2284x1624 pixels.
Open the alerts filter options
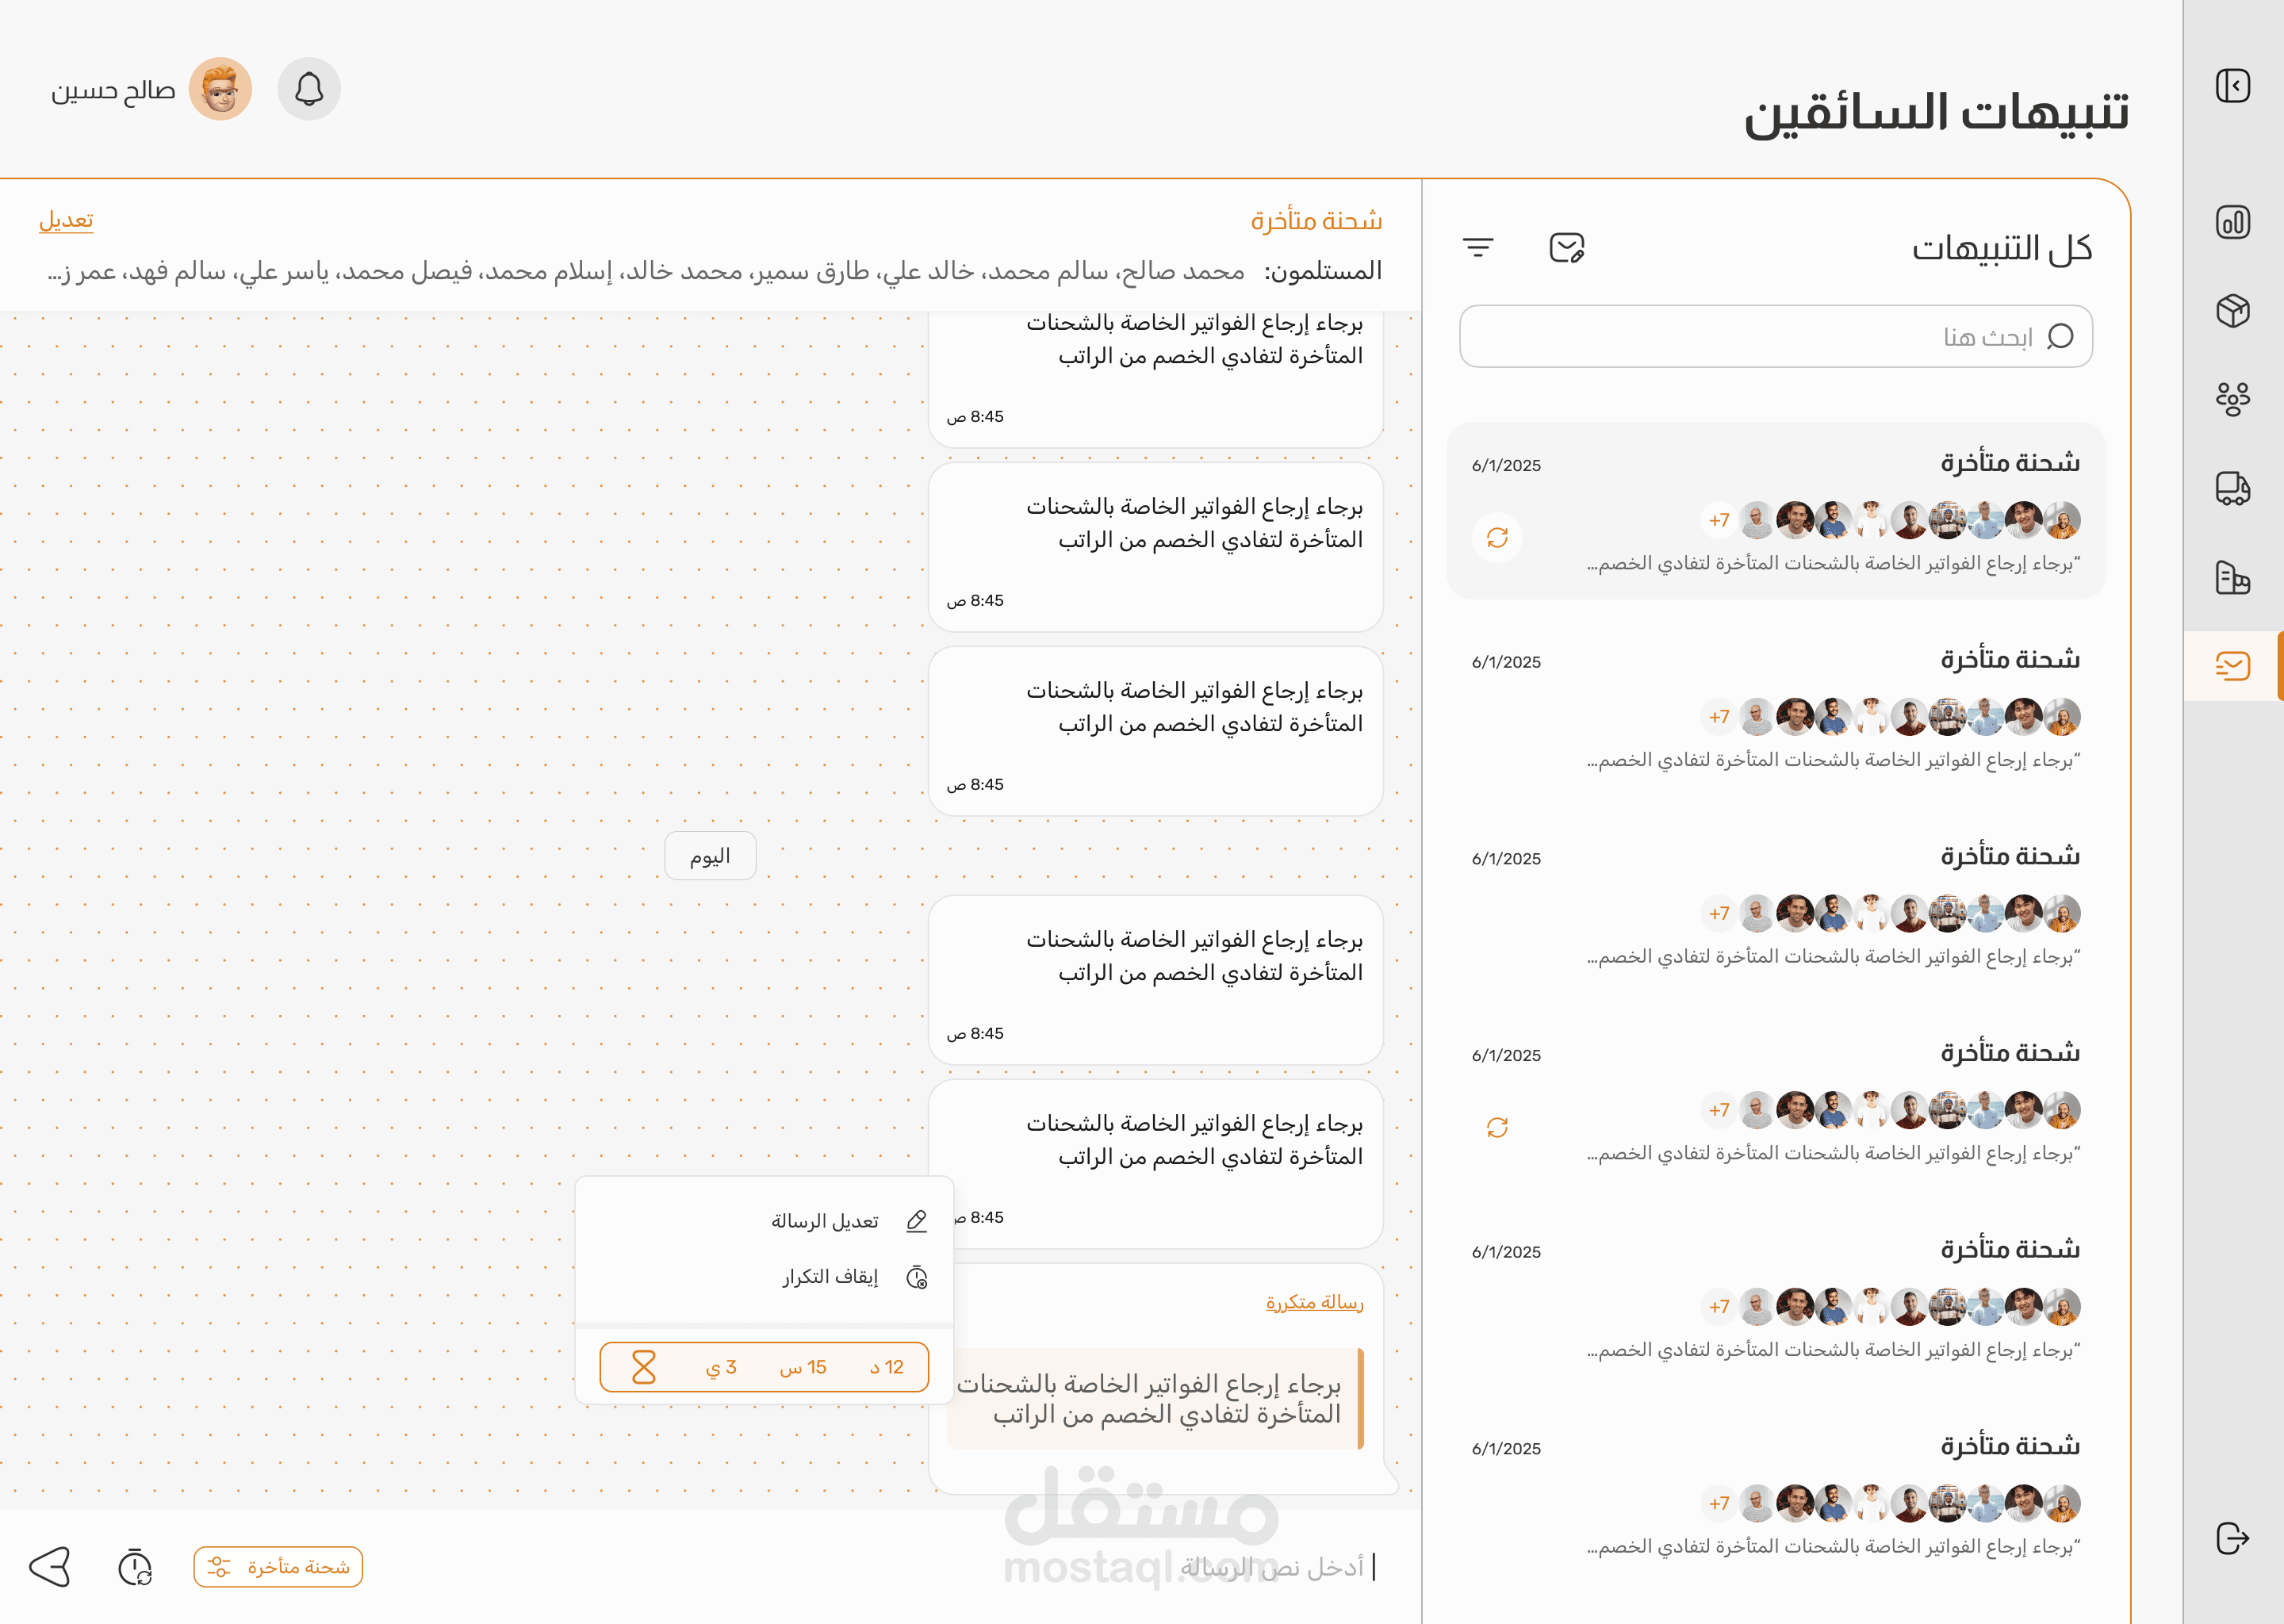point(1478,247)
